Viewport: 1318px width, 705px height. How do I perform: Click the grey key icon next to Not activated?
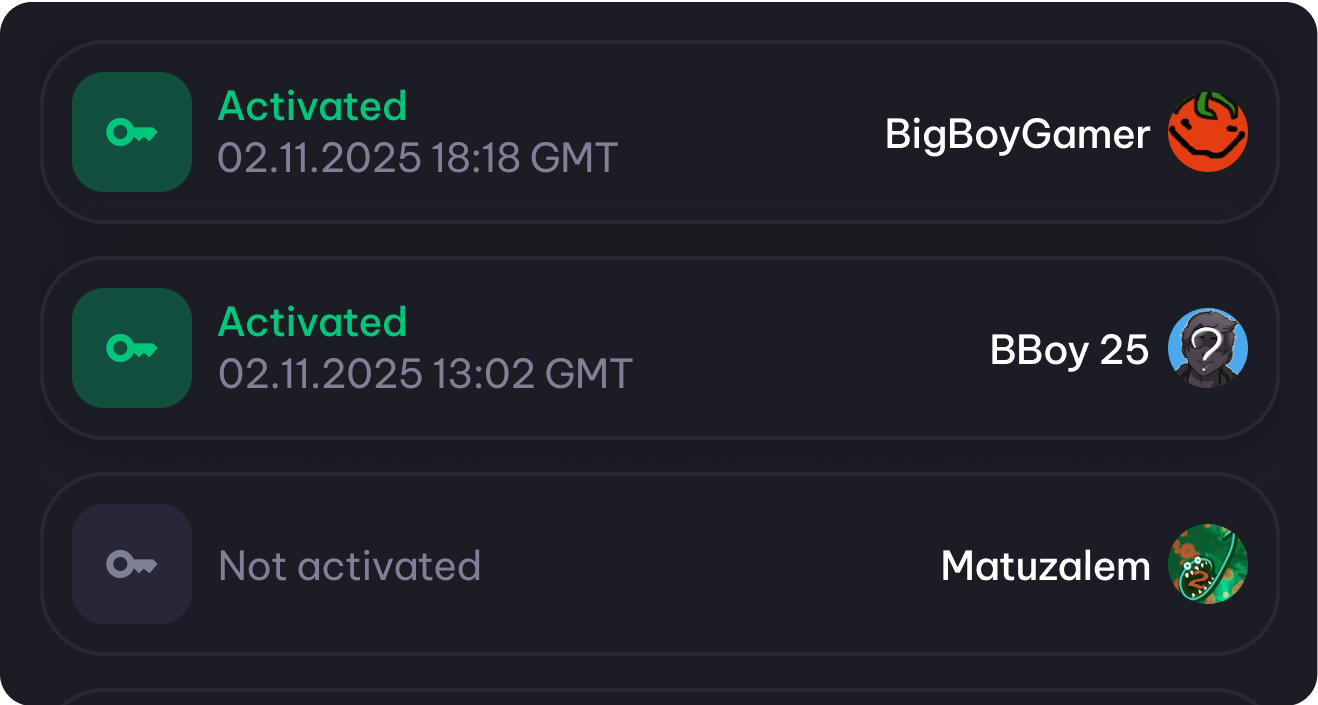(x=131, y=565)
